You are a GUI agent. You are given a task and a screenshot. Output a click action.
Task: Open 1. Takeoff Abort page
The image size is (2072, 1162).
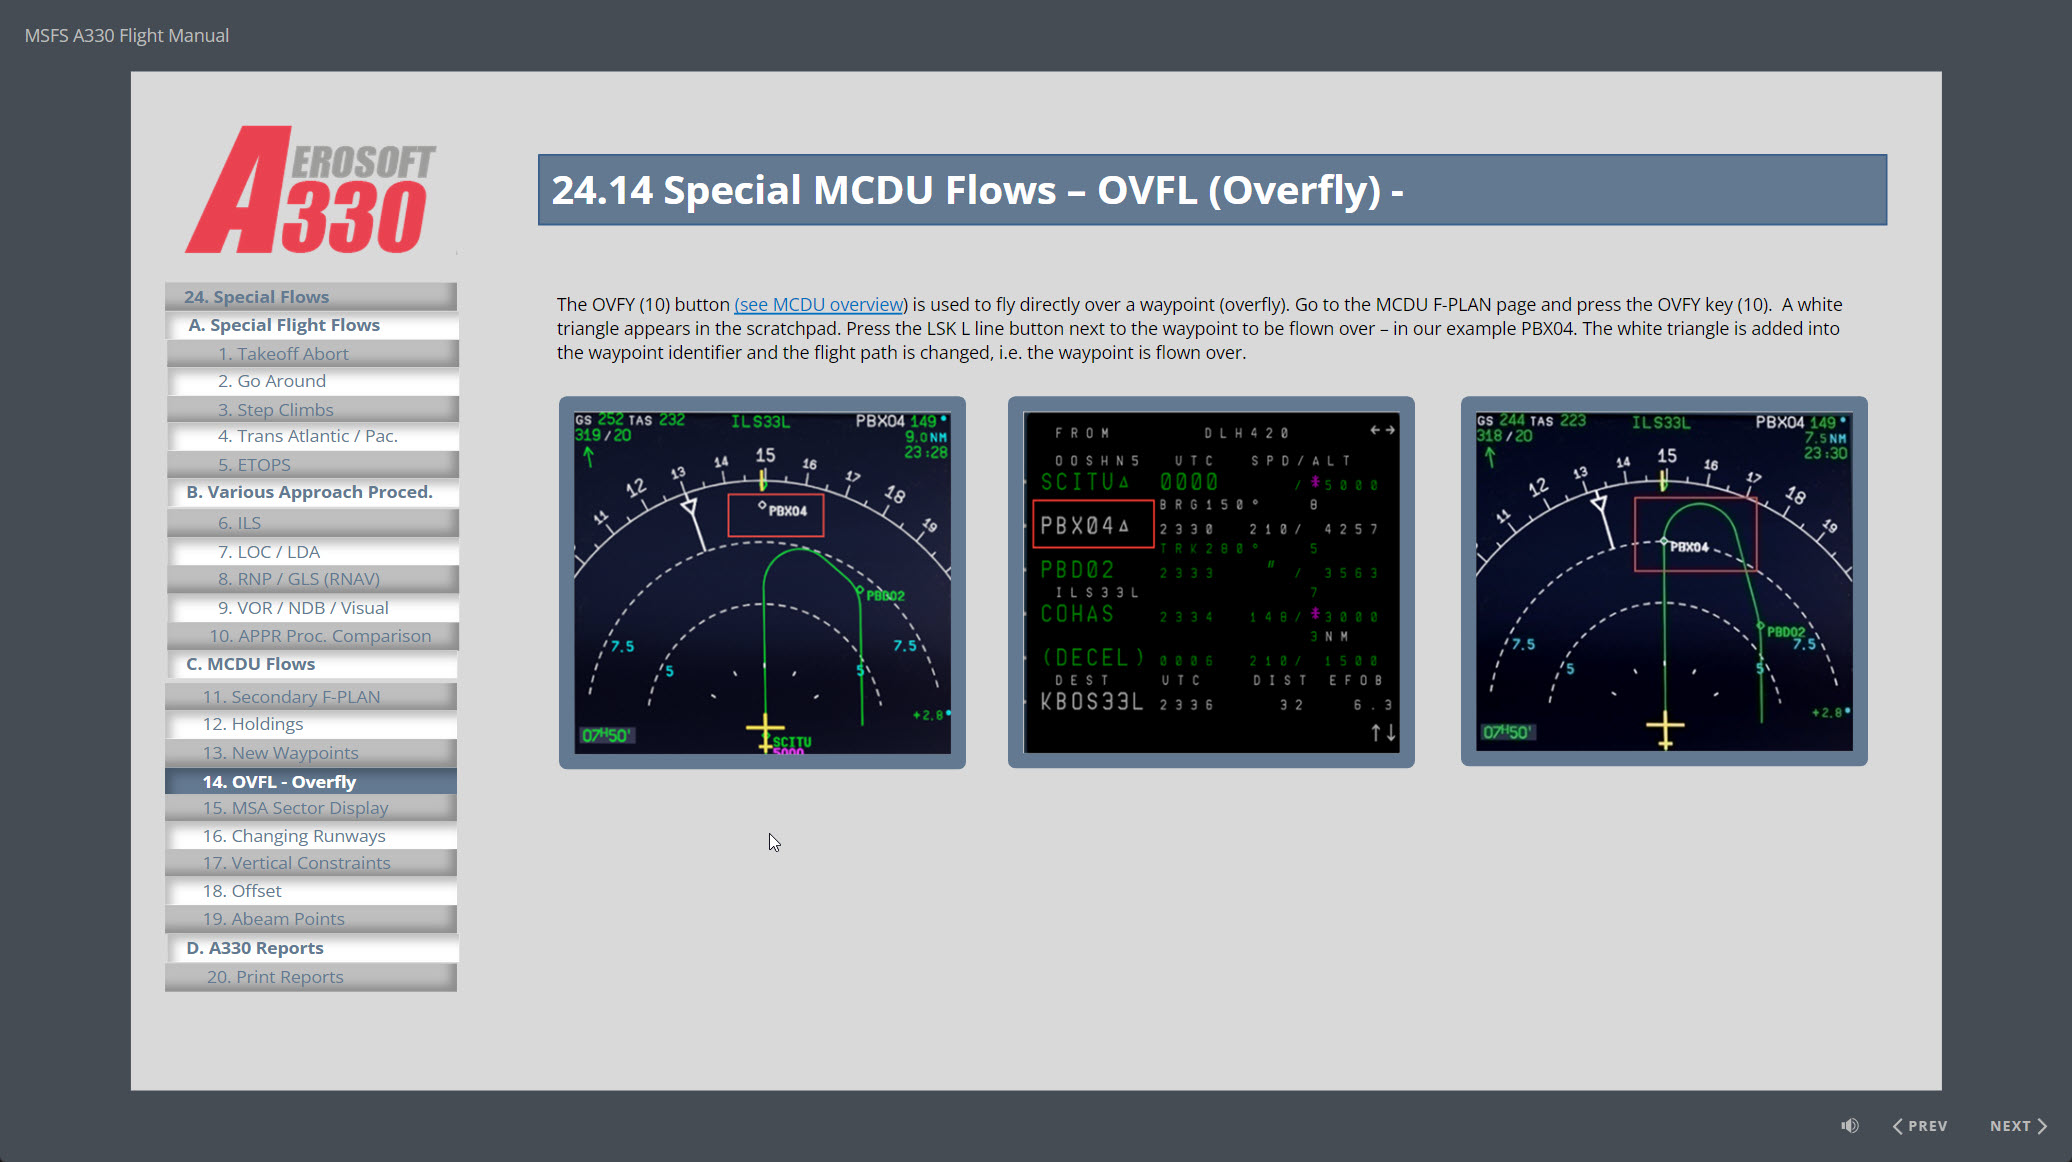click(x=283, y=354)
